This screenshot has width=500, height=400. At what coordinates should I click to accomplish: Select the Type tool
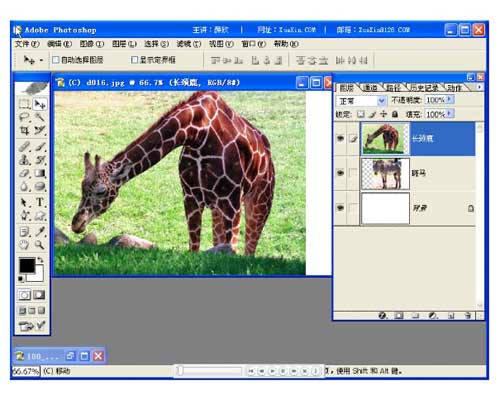[40, 202]
